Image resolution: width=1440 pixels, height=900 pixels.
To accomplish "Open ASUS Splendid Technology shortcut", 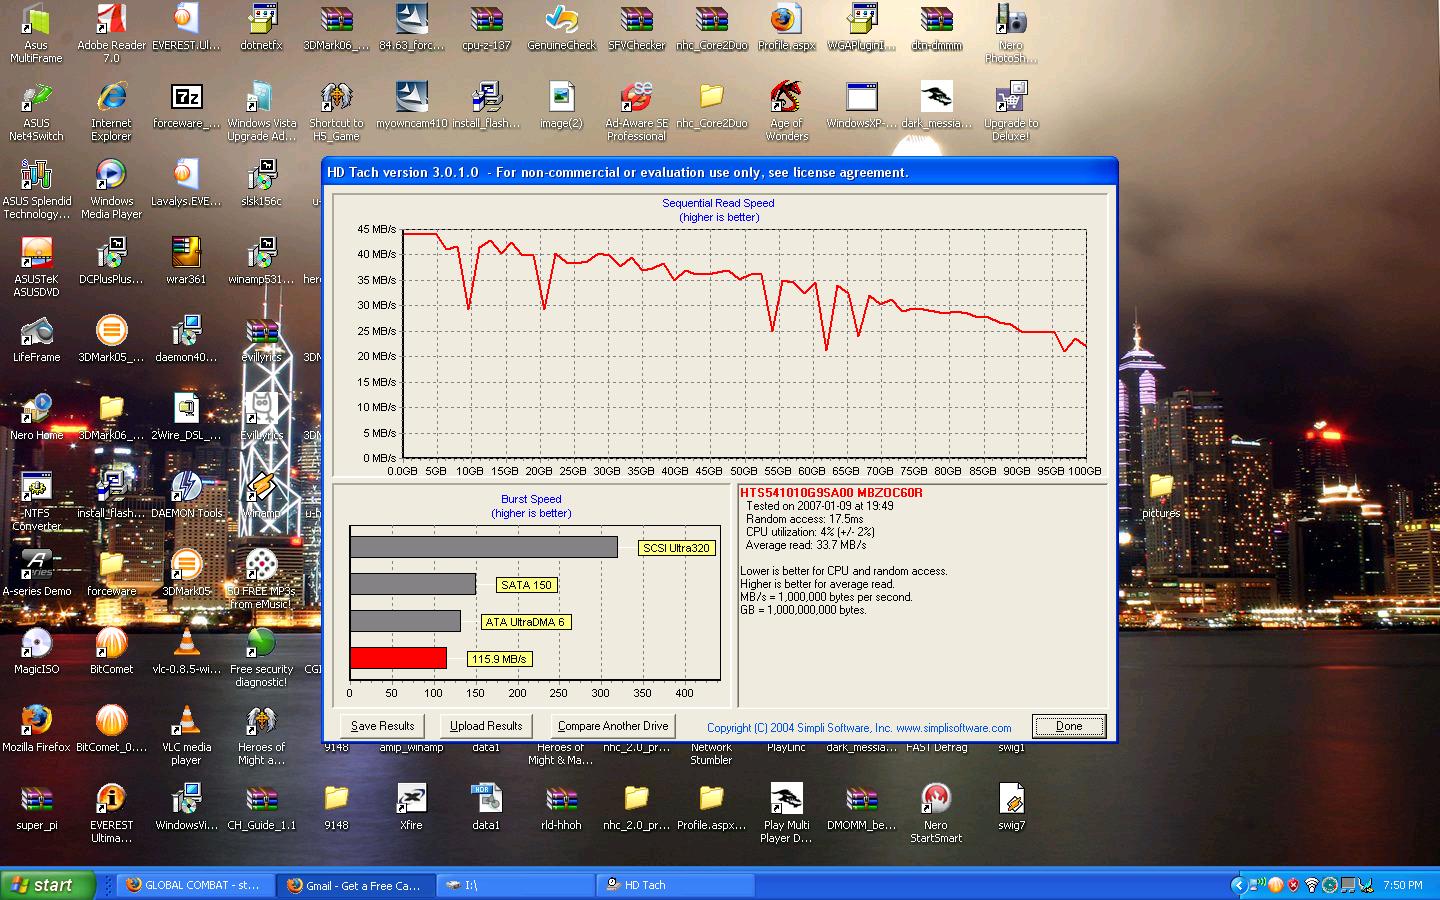I will [x=36, y=189].
